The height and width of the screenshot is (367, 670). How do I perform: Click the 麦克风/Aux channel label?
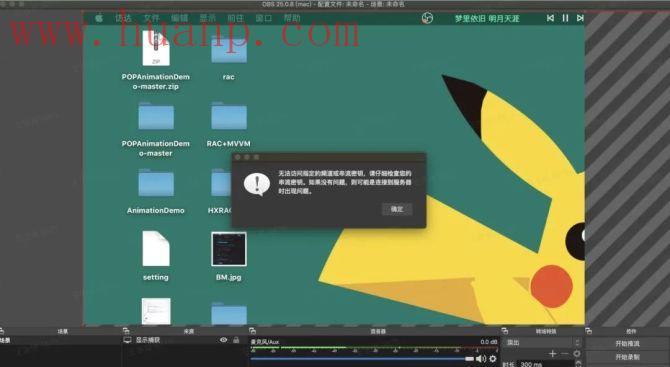coord(265,342)
